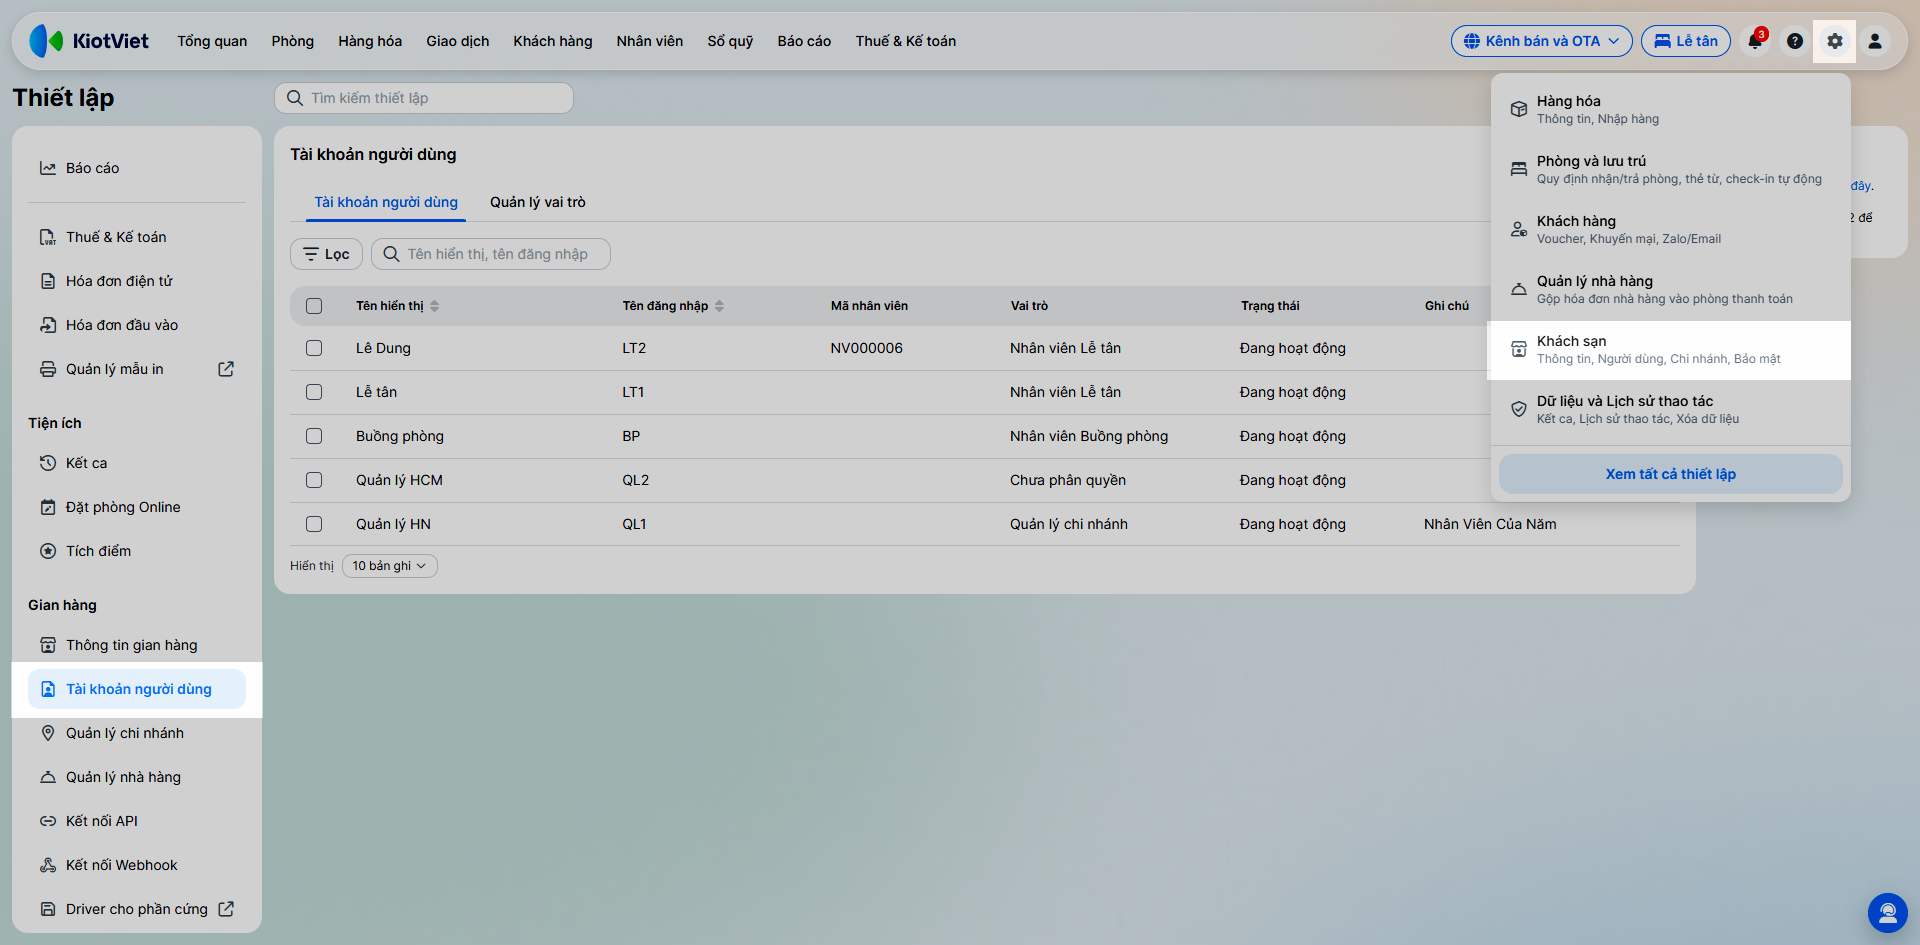
Task: Focus Tìm kiếm thiết lập search field
Action: pos(424,98)
